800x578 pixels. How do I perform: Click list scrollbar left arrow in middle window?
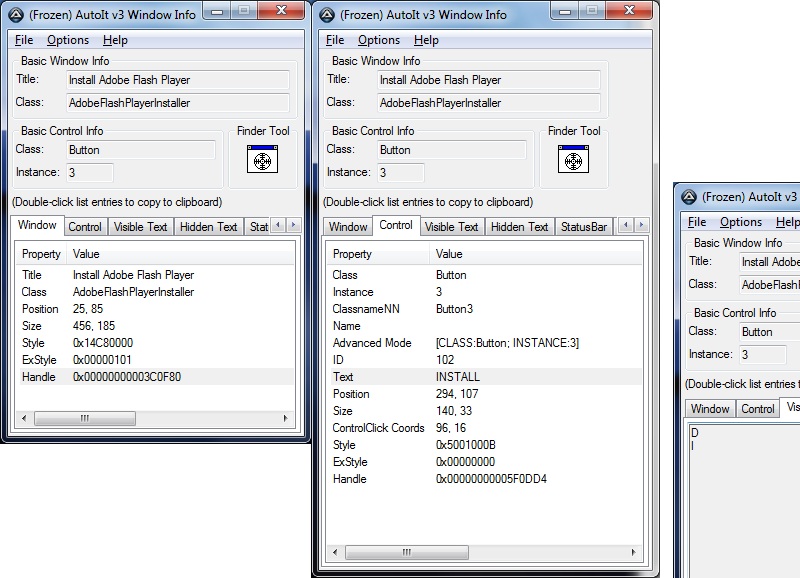[x=335, y=552]
